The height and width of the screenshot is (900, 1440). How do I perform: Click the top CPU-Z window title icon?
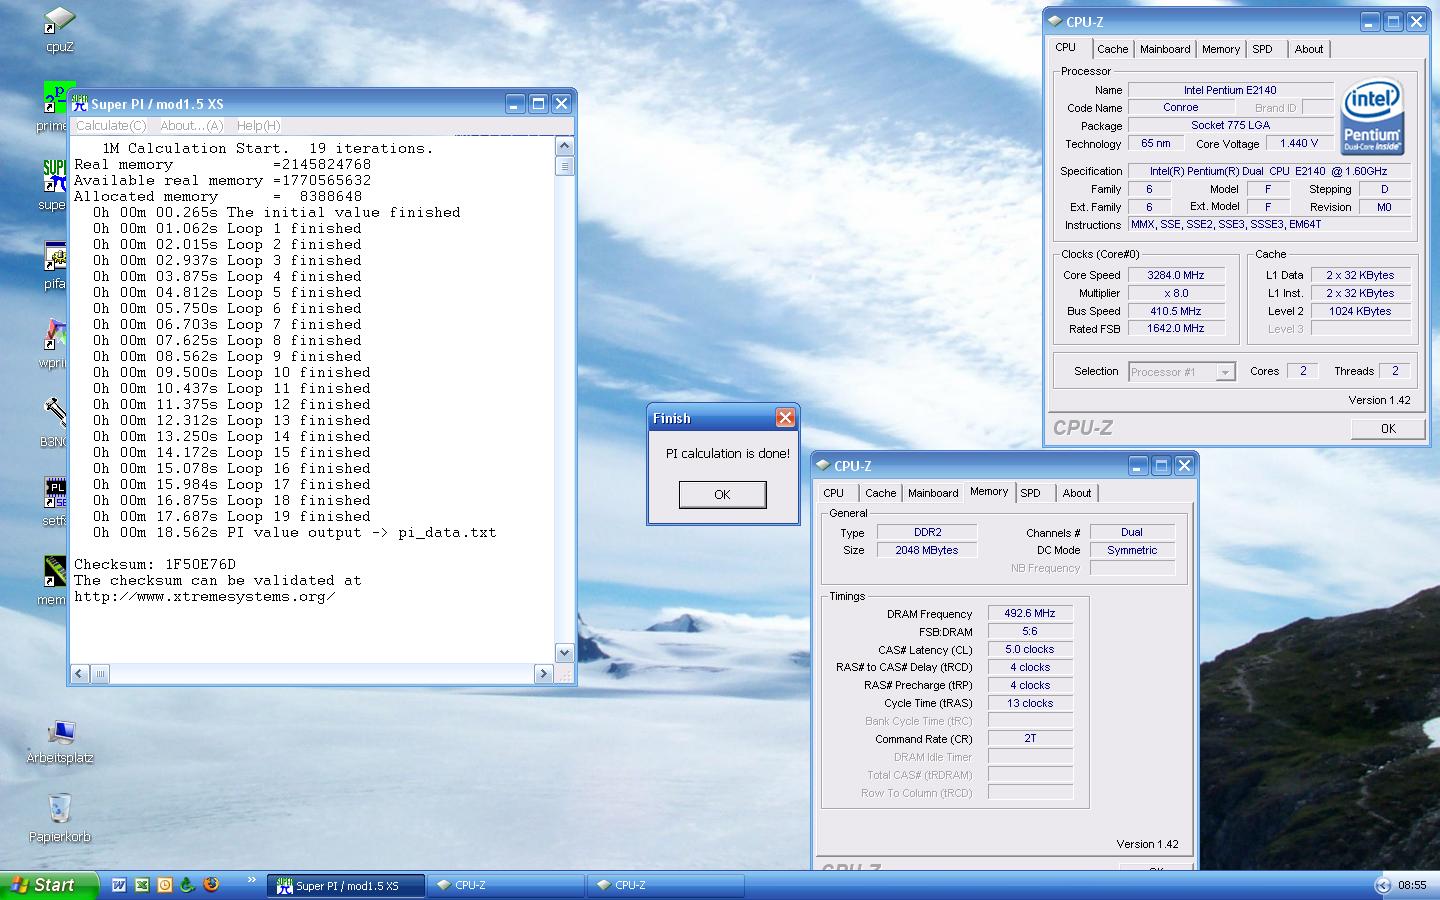[x=1055, y=21]
